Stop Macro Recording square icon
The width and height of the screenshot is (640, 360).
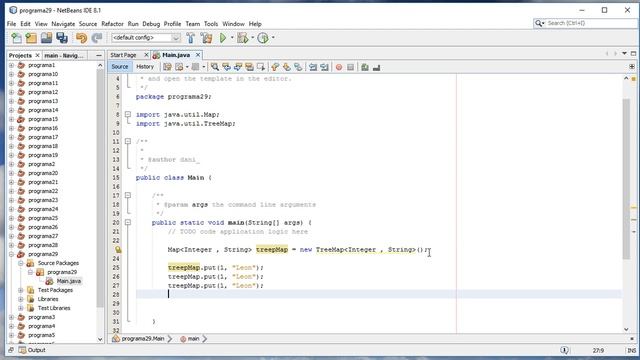pos(350,67)
